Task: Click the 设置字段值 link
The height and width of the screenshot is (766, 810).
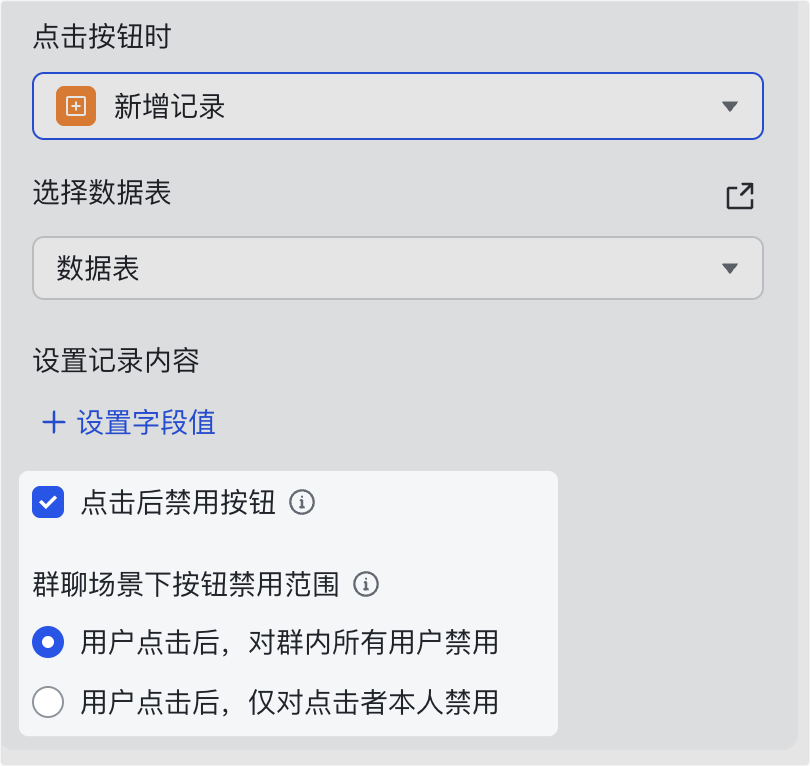Action: [146, 423]
